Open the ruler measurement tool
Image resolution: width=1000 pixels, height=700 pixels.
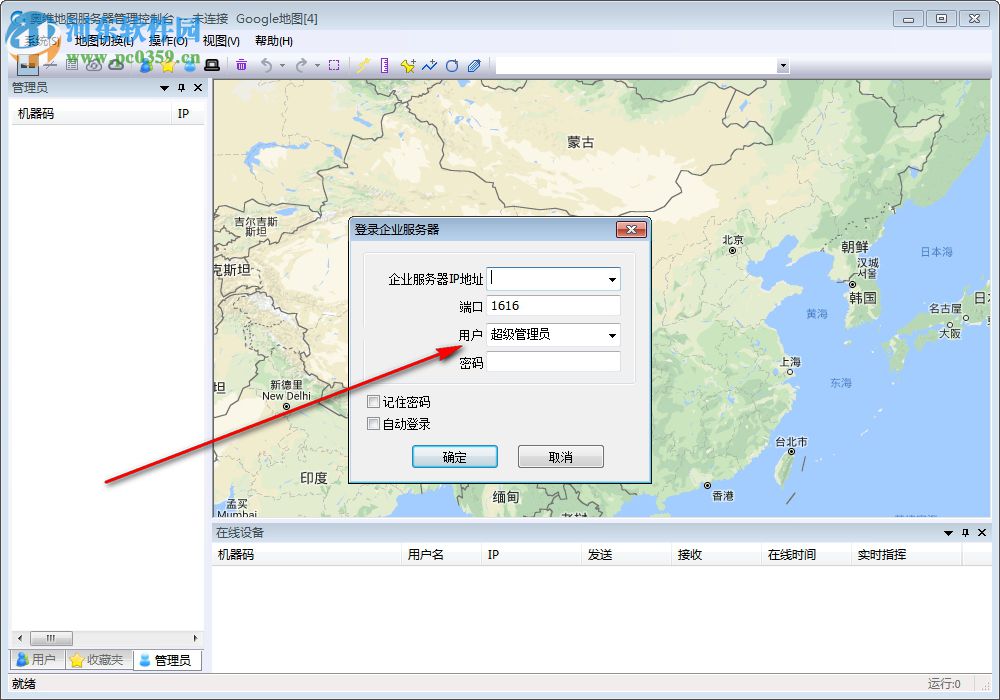(x=385, y=65)
